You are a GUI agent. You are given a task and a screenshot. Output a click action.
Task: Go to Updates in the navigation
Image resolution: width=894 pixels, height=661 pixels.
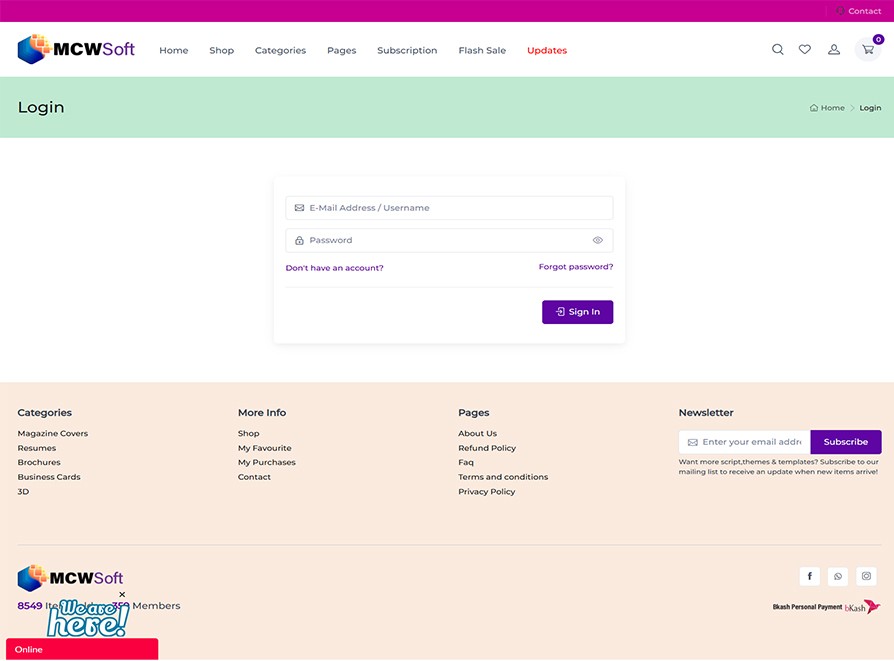pos(547,51)
